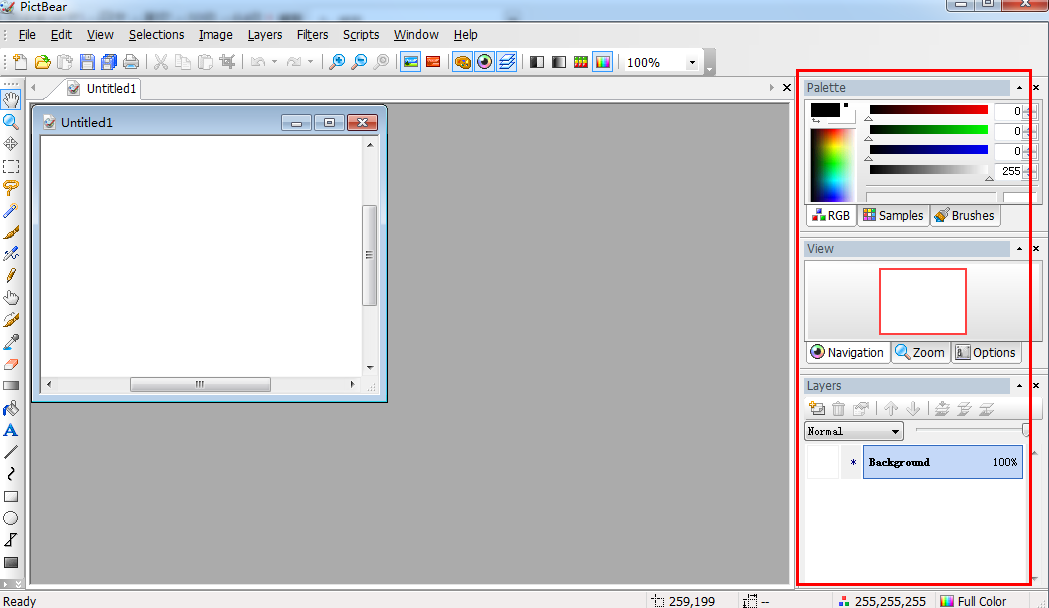Select the Eyedropper tool

click(x=11, y=342)
